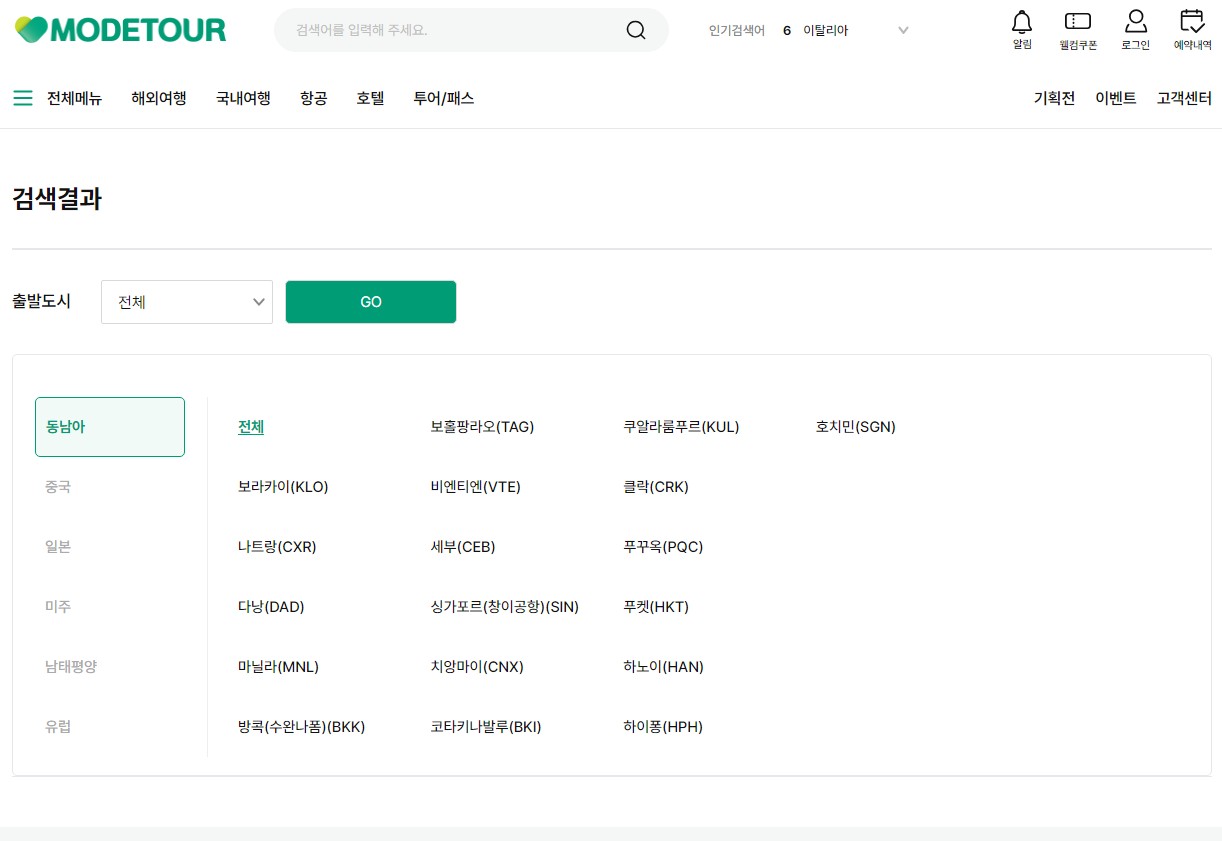Click the 웰컴쿠폰 coupon icon
The width and height of the screenshot is (1222, 841).
coord(1077,28)
